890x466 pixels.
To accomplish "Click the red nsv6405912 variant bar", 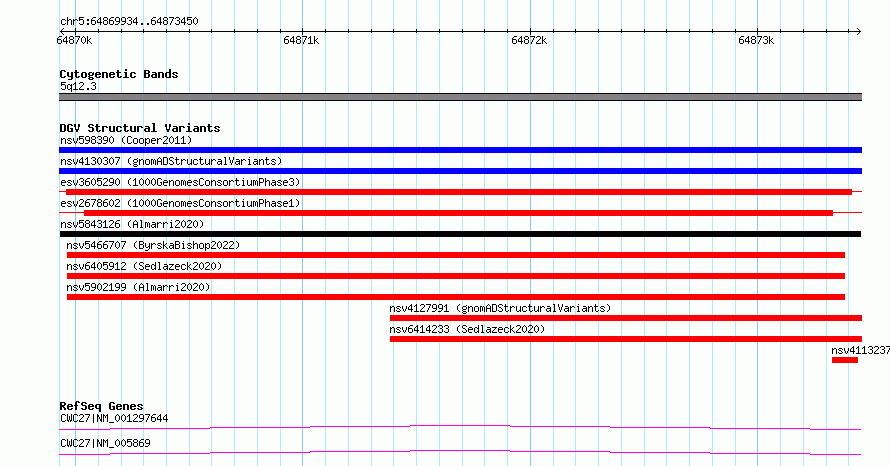I will point(456,276).
